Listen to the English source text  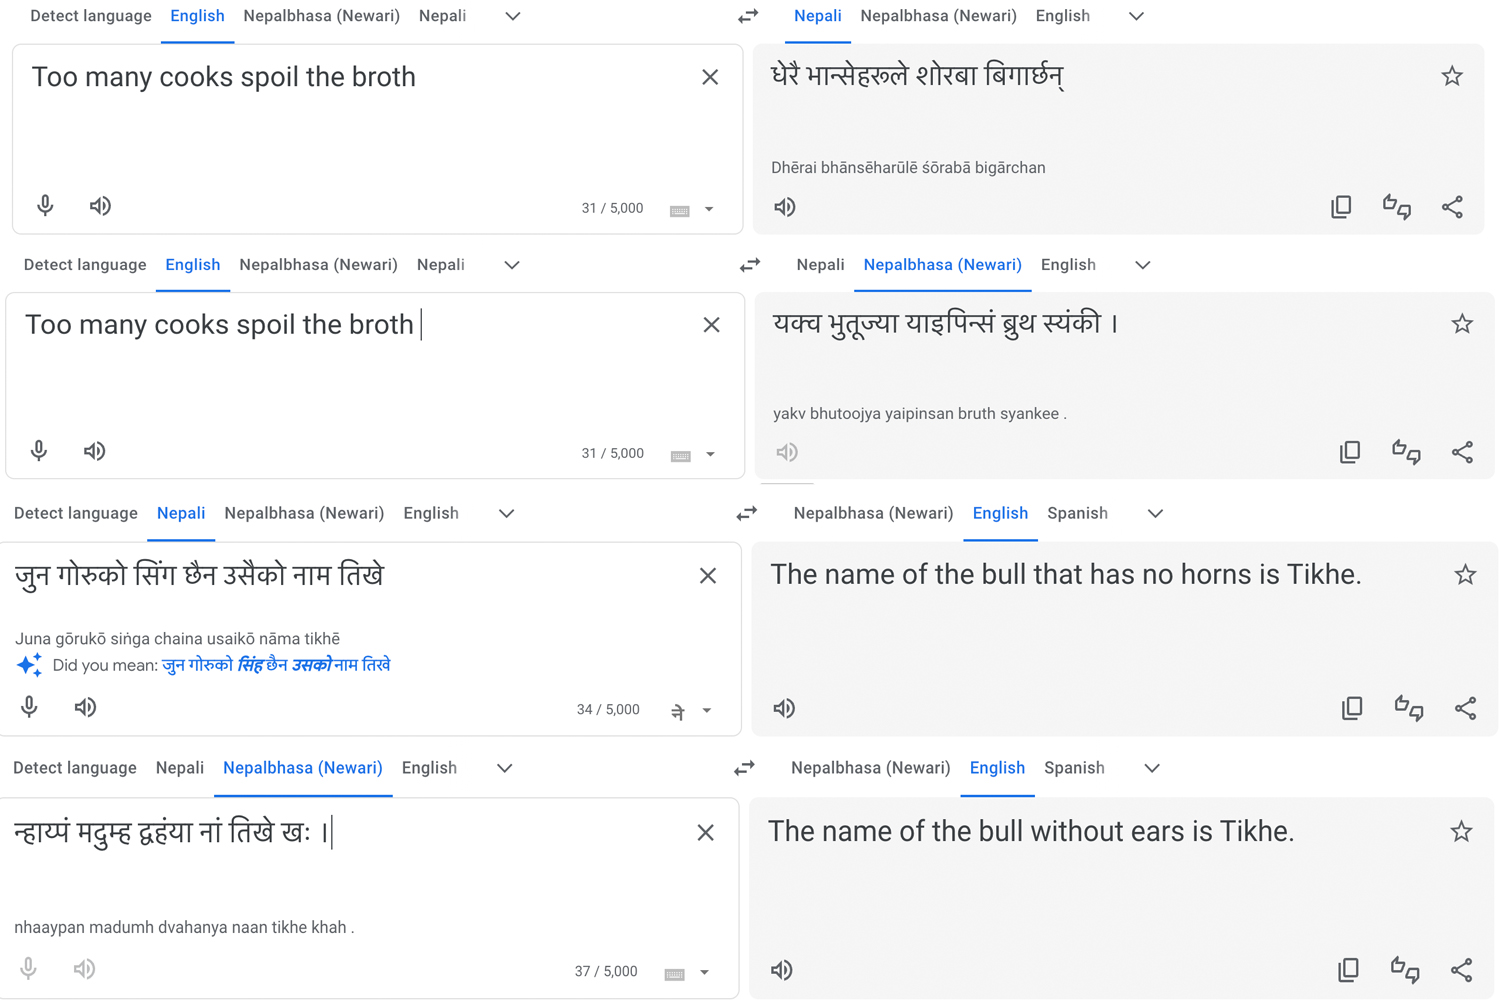100,205
